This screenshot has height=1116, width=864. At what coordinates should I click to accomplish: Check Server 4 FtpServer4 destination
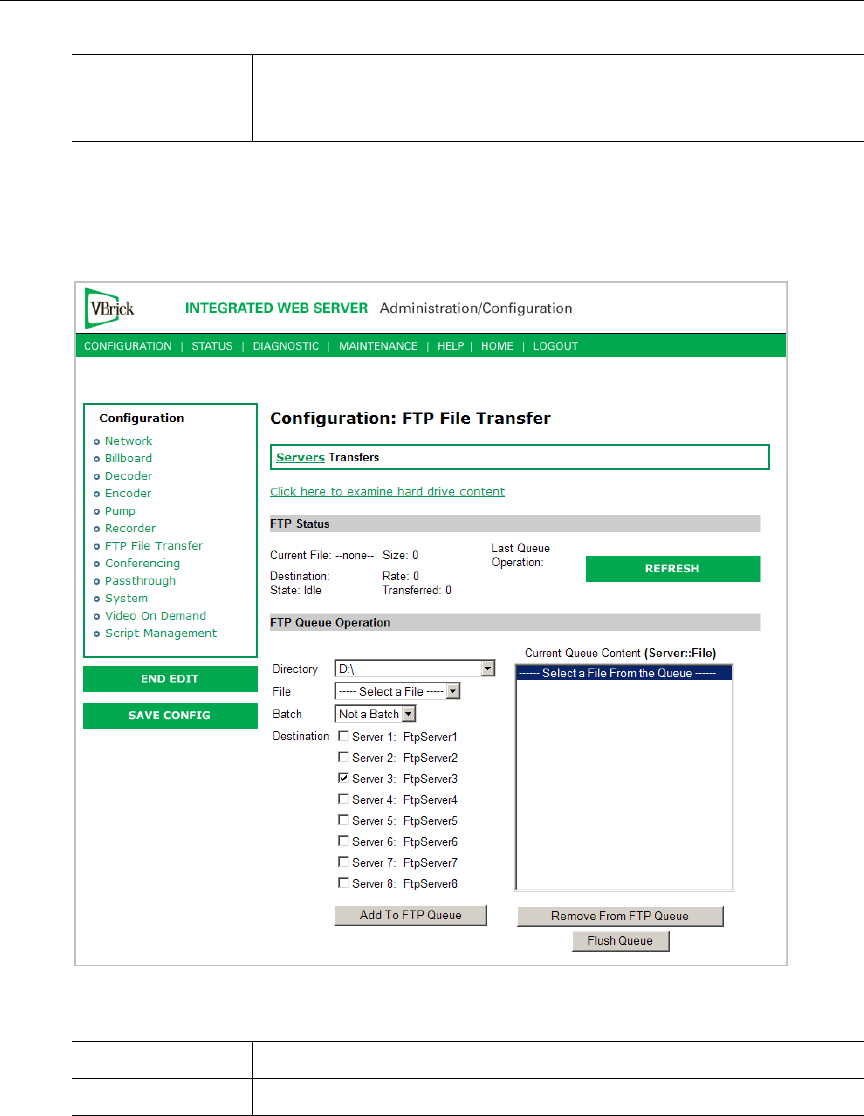point(344,799)
